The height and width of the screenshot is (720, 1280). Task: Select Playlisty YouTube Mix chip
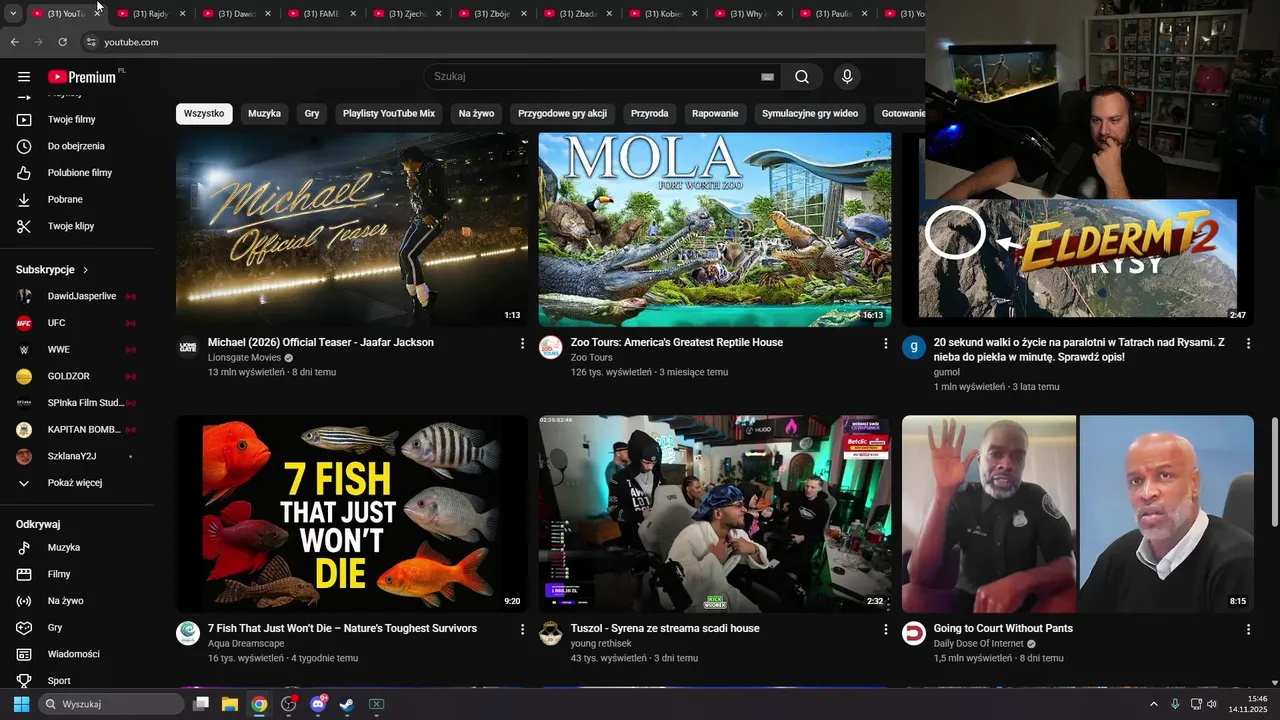389,114
